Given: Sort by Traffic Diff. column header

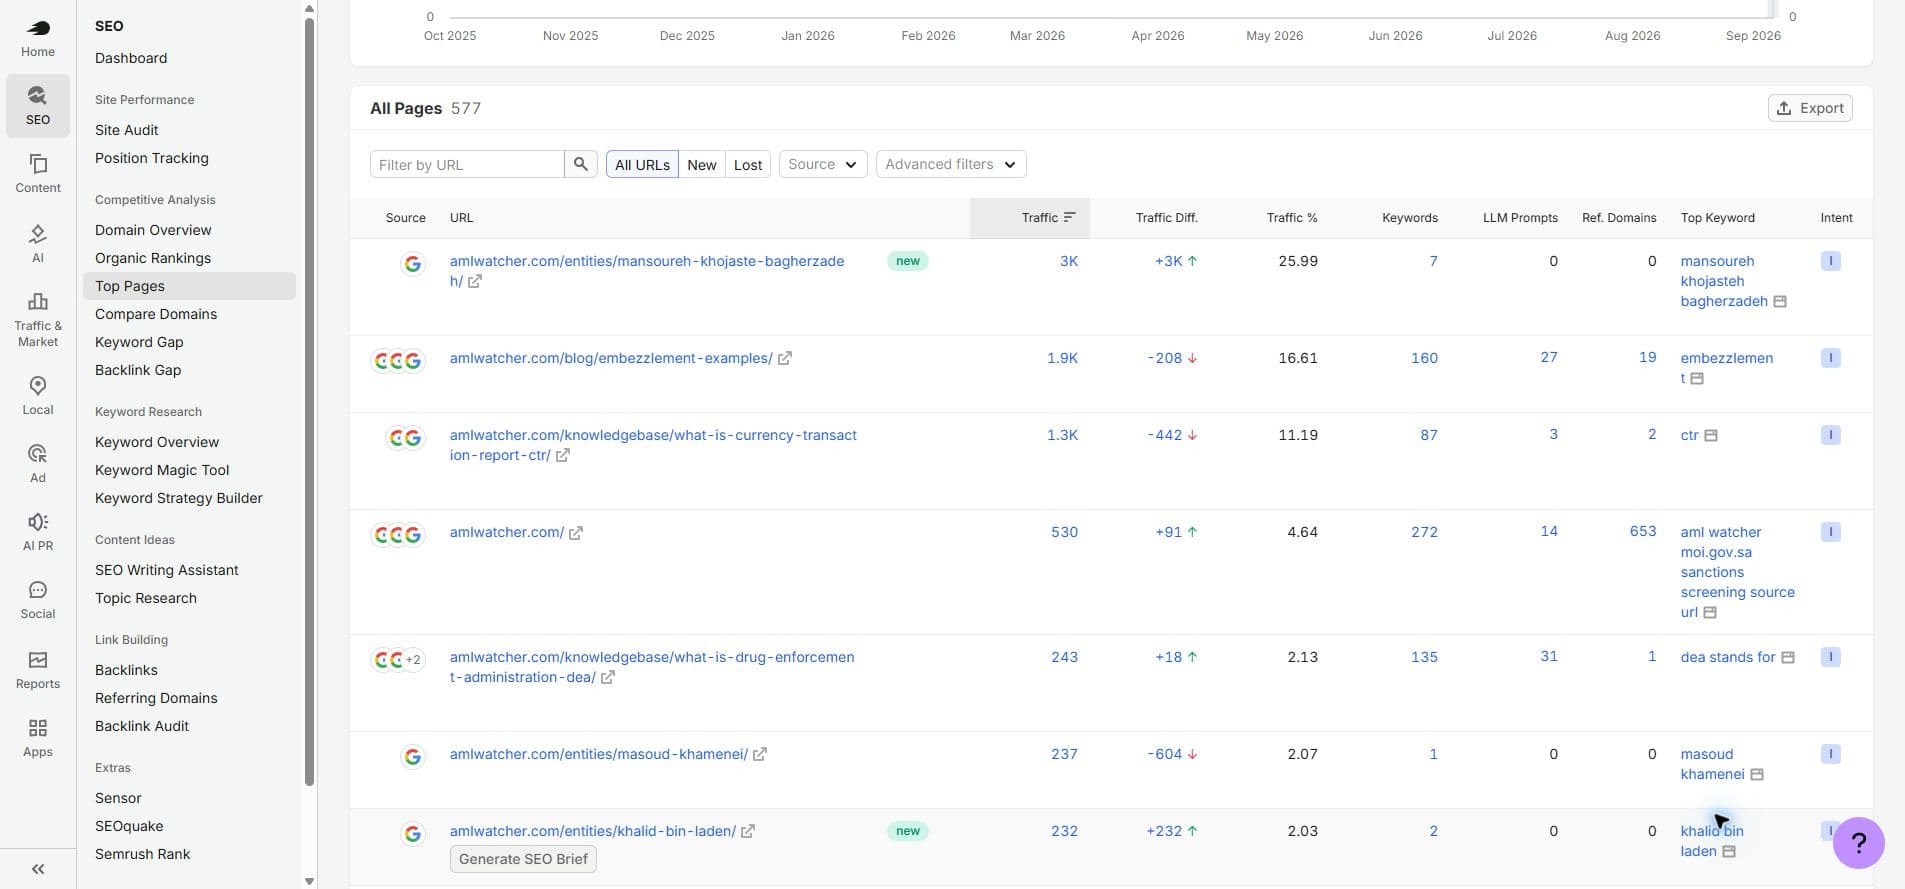Looking at the screenshot, I should point(1166,217).
